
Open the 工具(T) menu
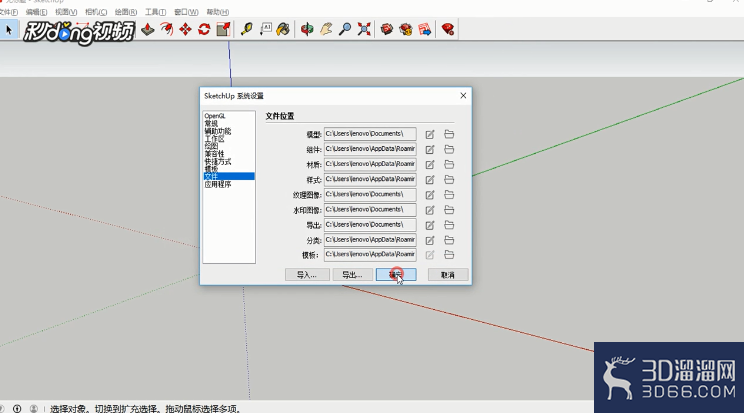(156, 12)
